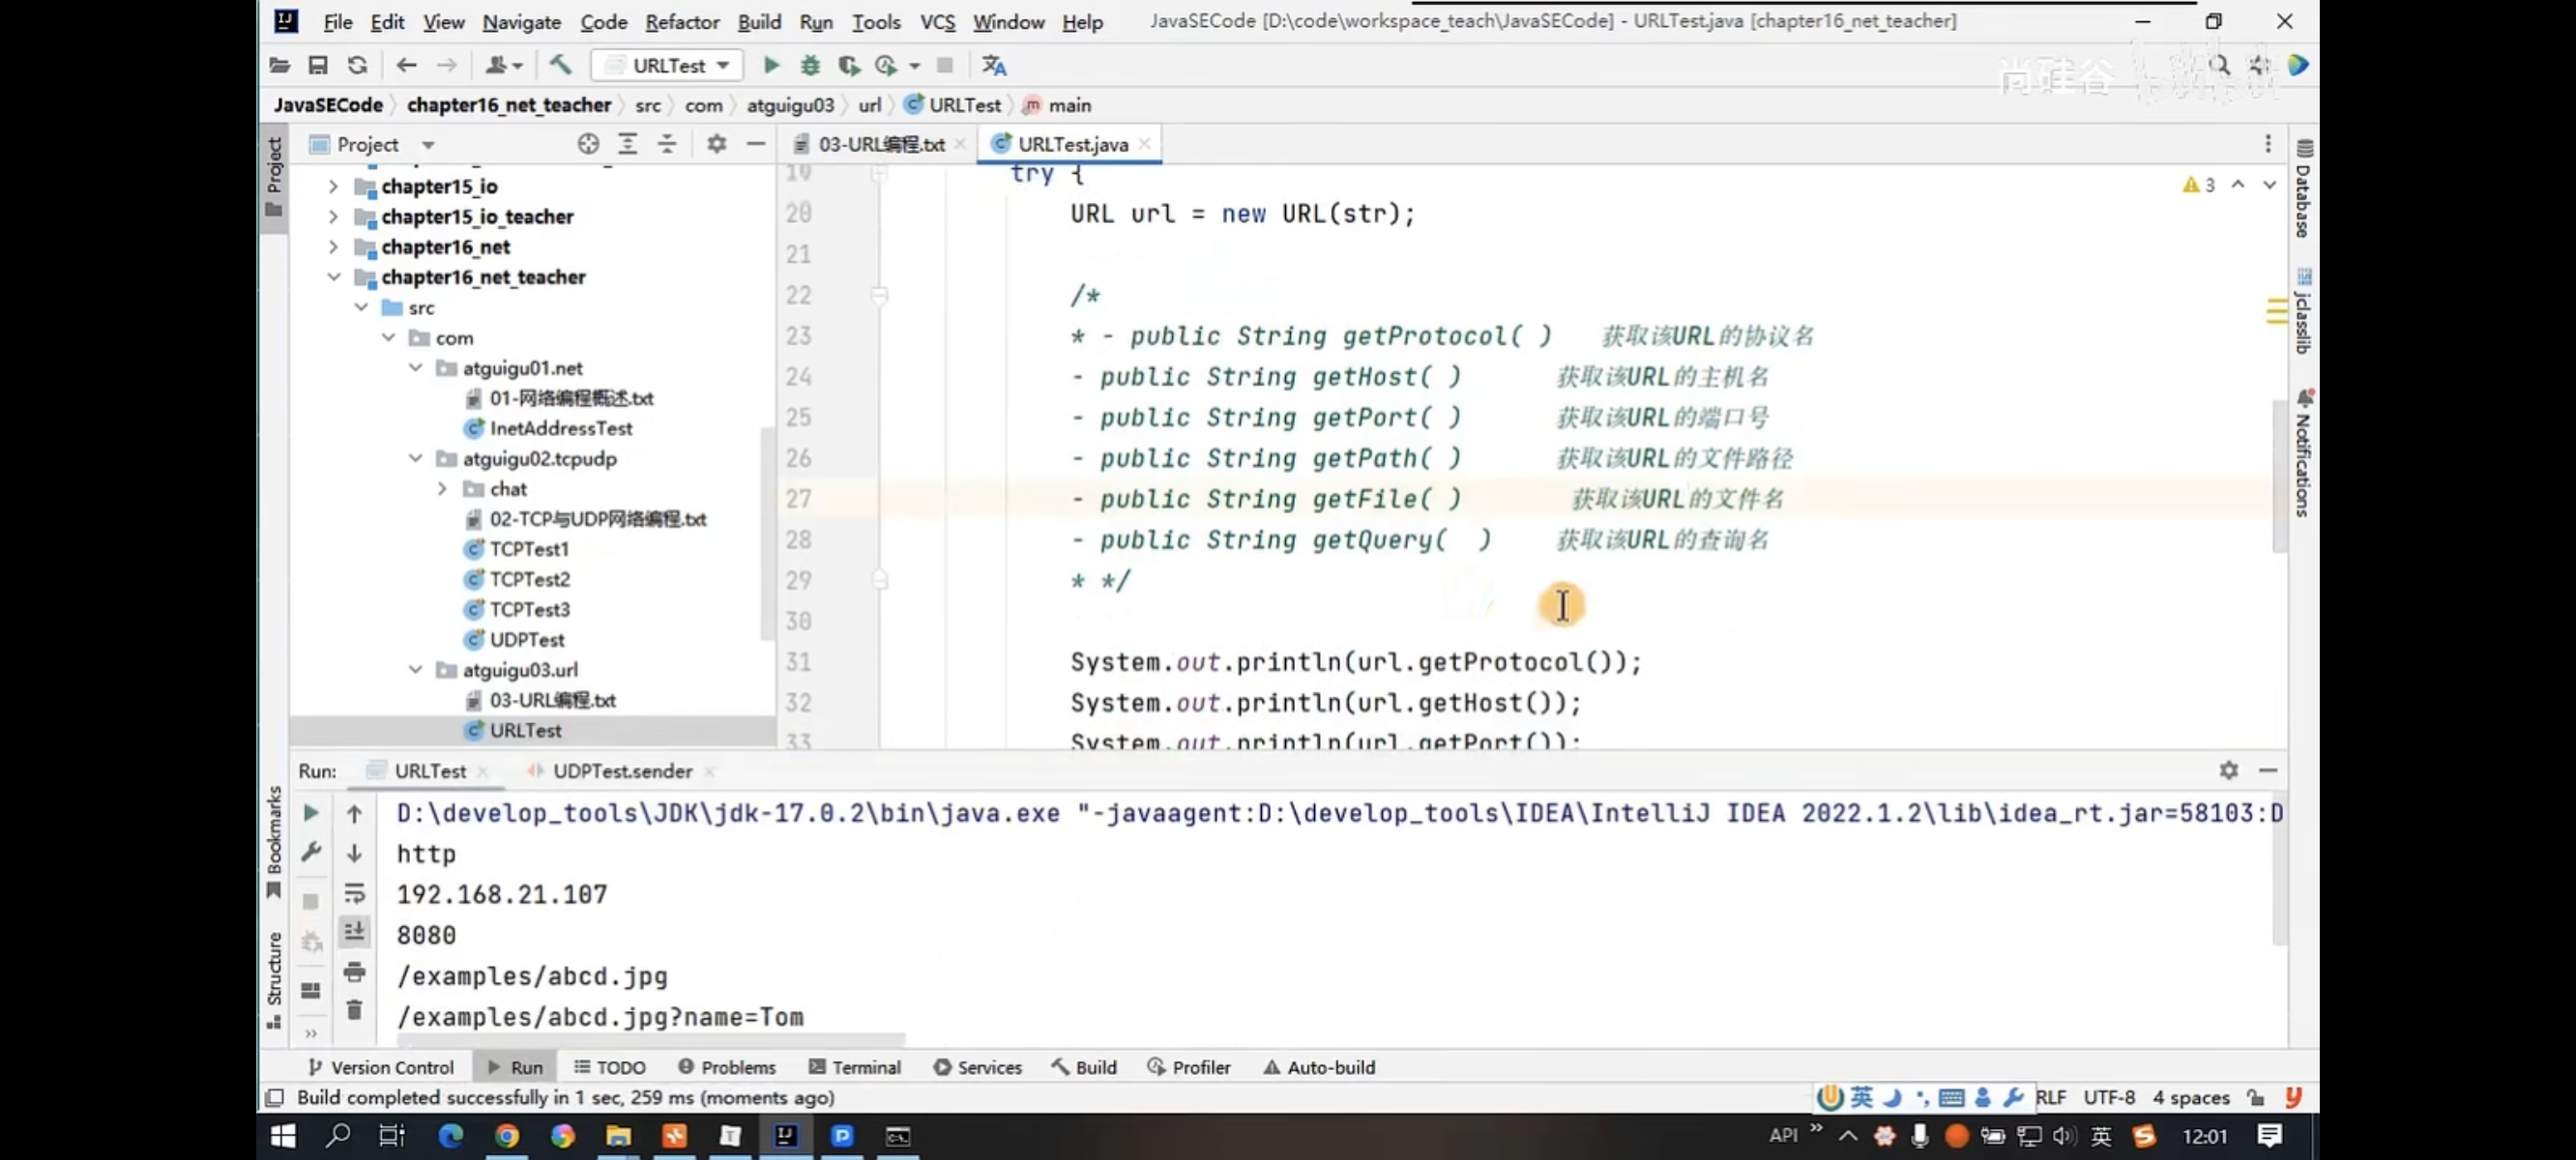
Task: Start debugging with the bug icon
Action: click(810, 65)
